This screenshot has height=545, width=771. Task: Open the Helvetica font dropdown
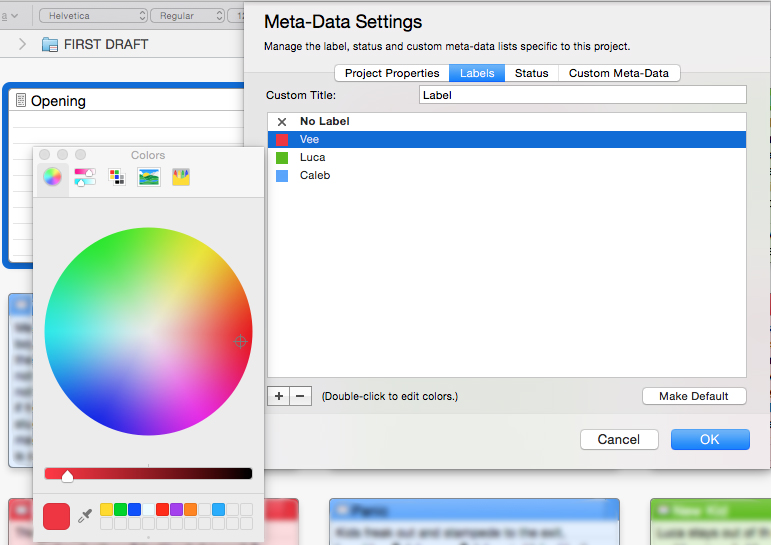point(93,16)
